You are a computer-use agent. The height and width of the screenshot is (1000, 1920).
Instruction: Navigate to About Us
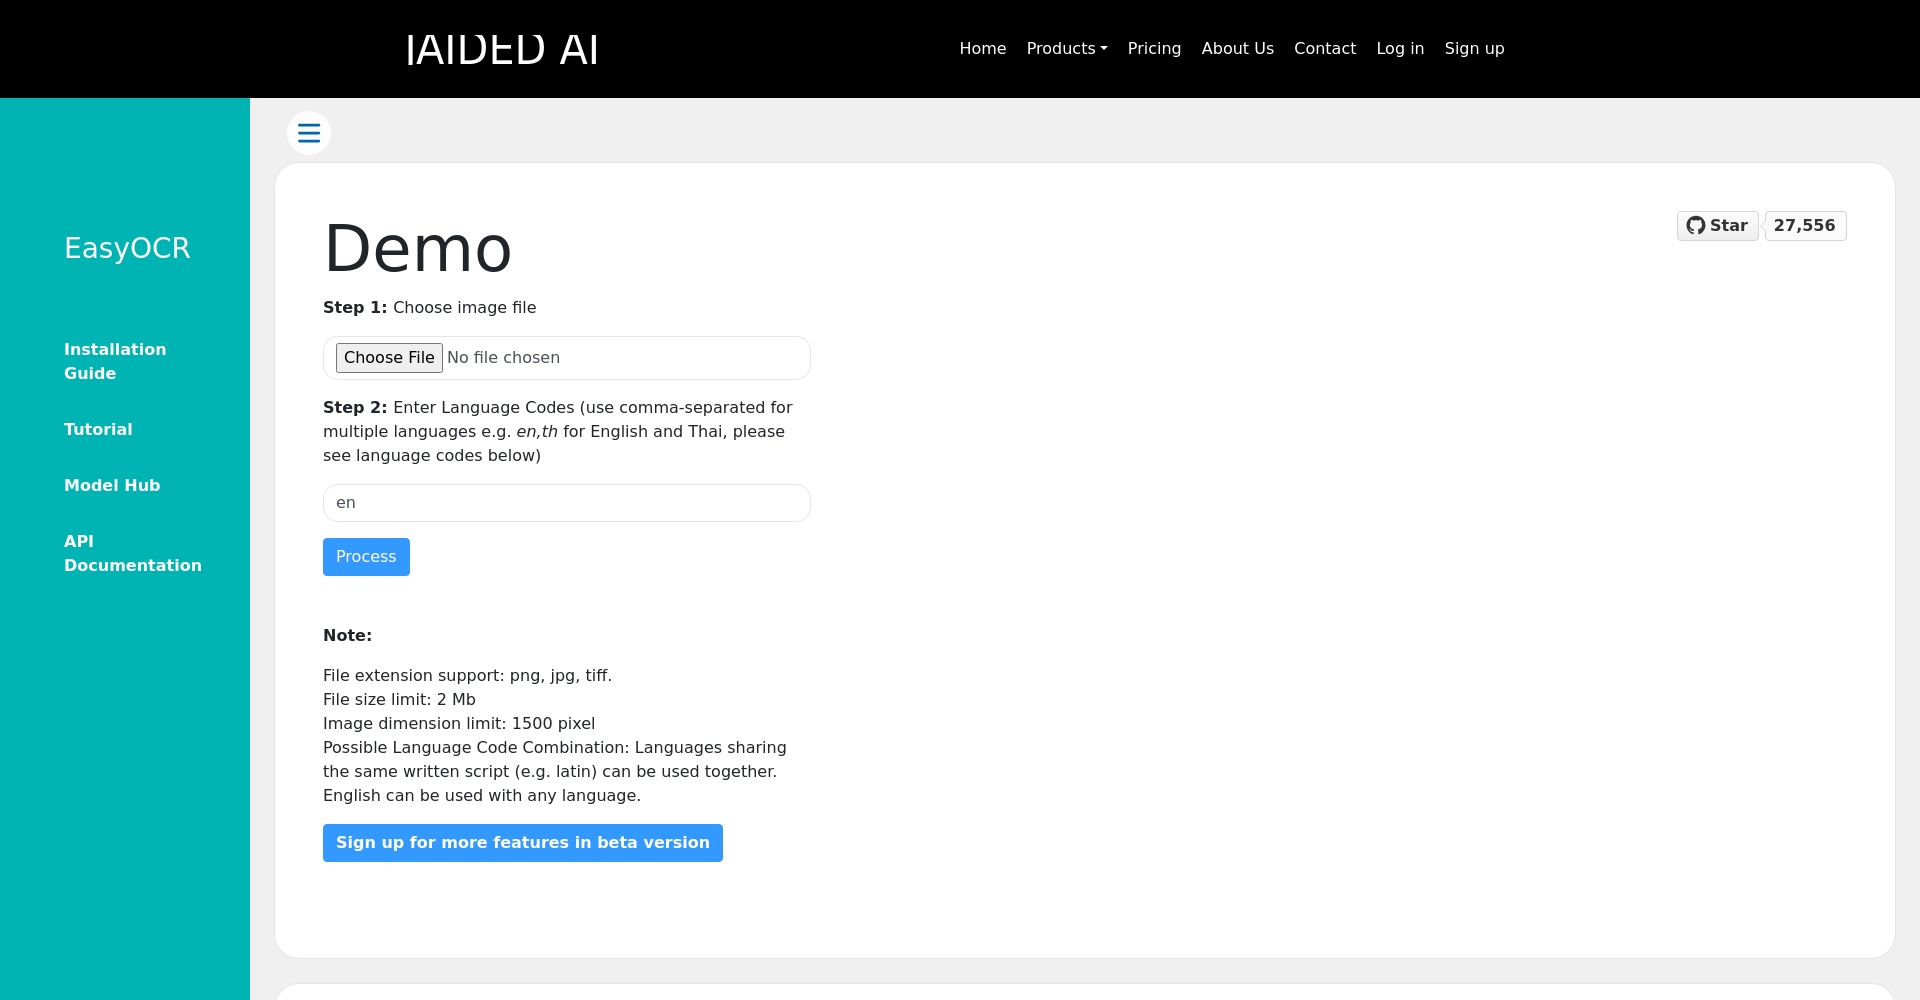tap(1237, 49)
